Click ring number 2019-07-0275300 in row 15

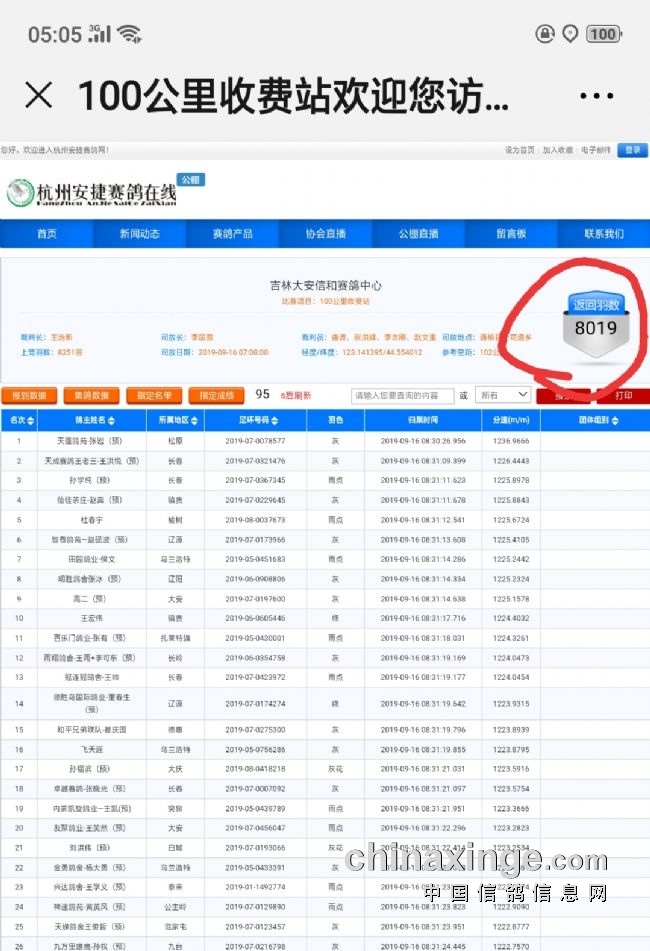(x=255, y=730)
